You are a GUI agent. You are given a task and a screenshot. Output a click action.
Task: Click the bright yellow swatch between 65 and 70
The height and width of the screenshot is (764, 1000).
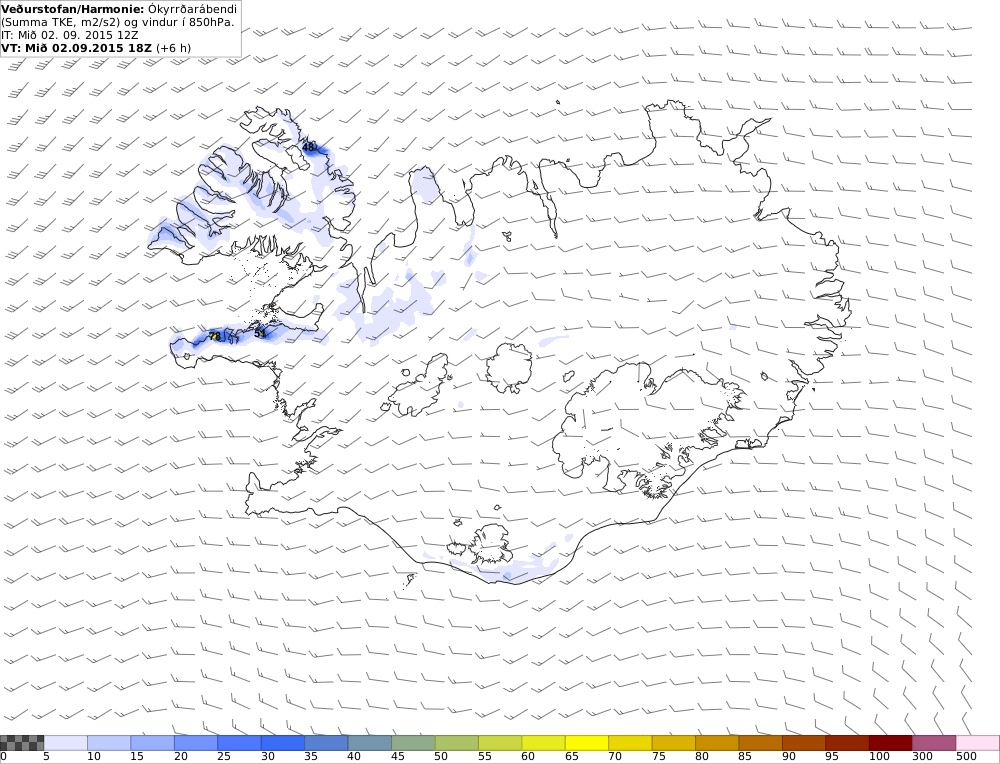(587, 742)
